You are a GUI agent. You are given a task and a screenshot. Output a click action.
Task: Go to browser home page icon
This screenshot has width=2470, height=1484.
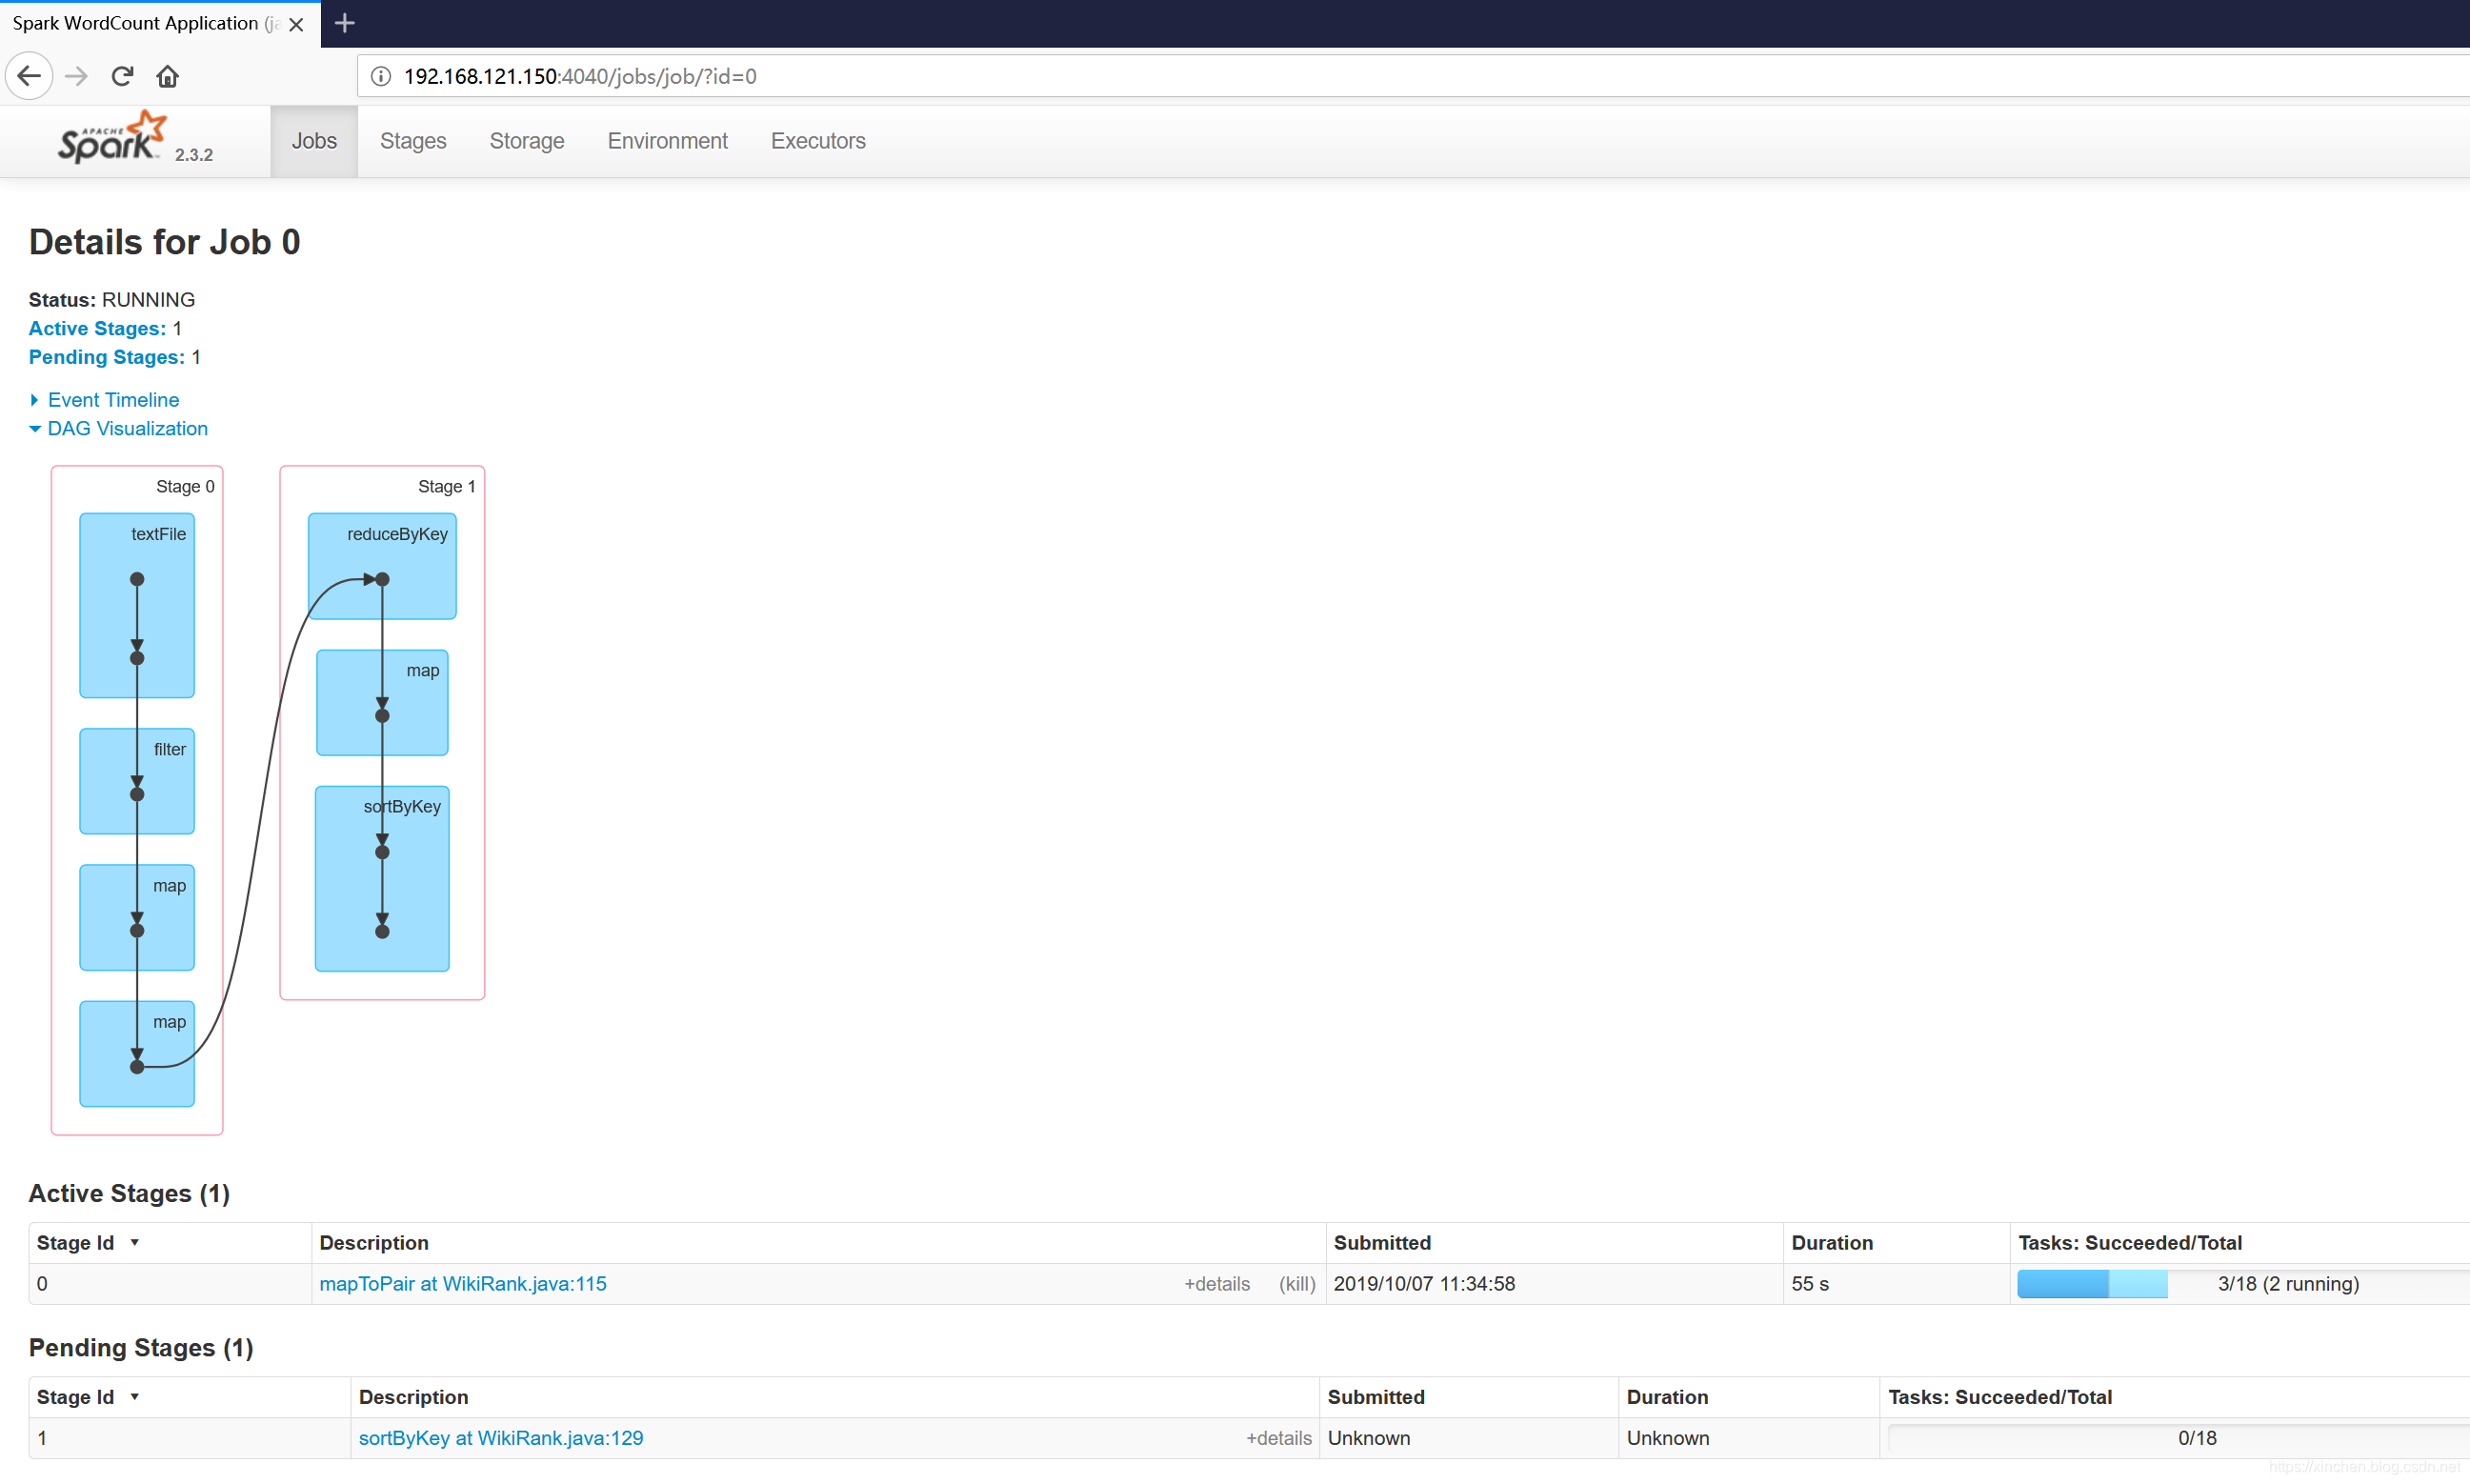[x=168, y=76]
